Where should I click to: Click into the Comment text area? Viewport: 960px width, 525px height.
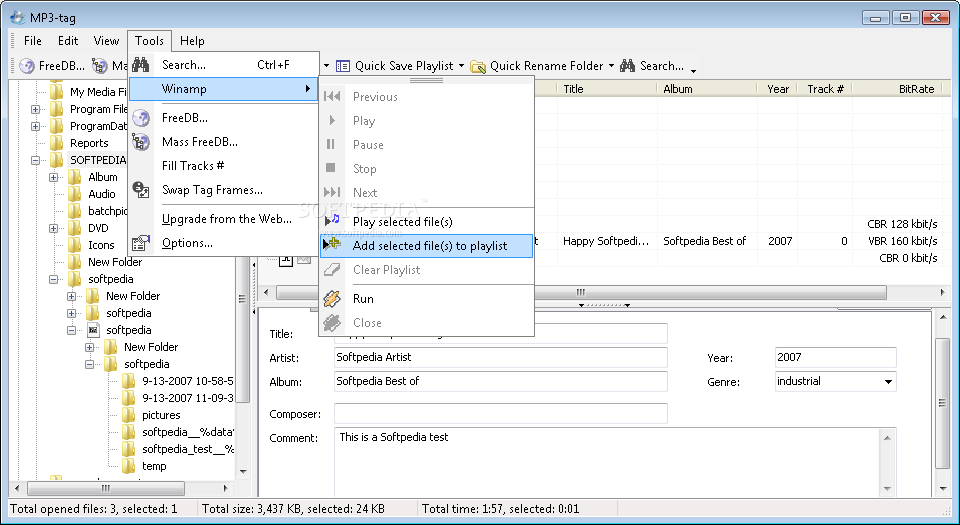(x=609, y=463)
